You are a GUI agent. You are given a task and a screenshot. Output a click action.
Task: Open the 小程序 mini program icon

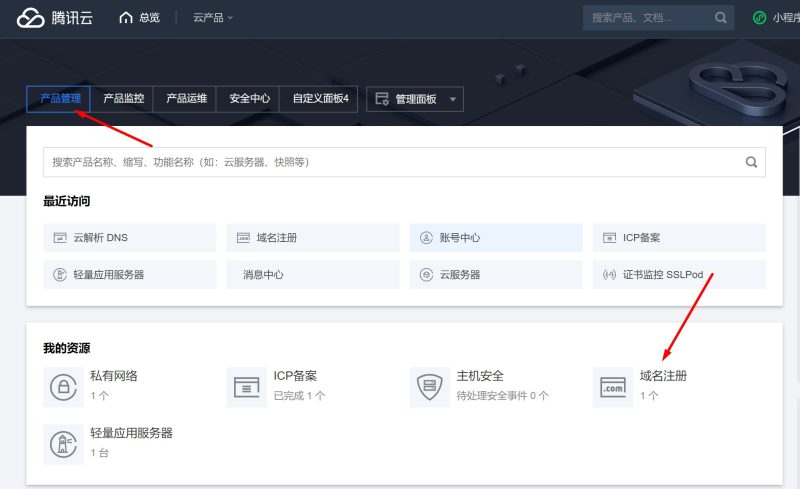click(760, 18)
